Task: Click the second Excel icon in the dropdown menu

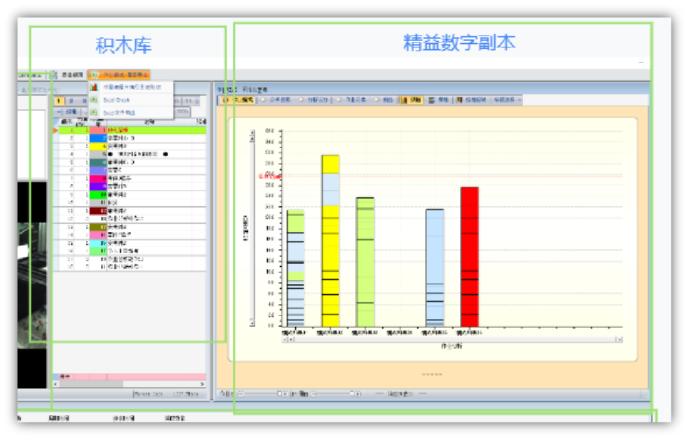Action: [94, 113]
